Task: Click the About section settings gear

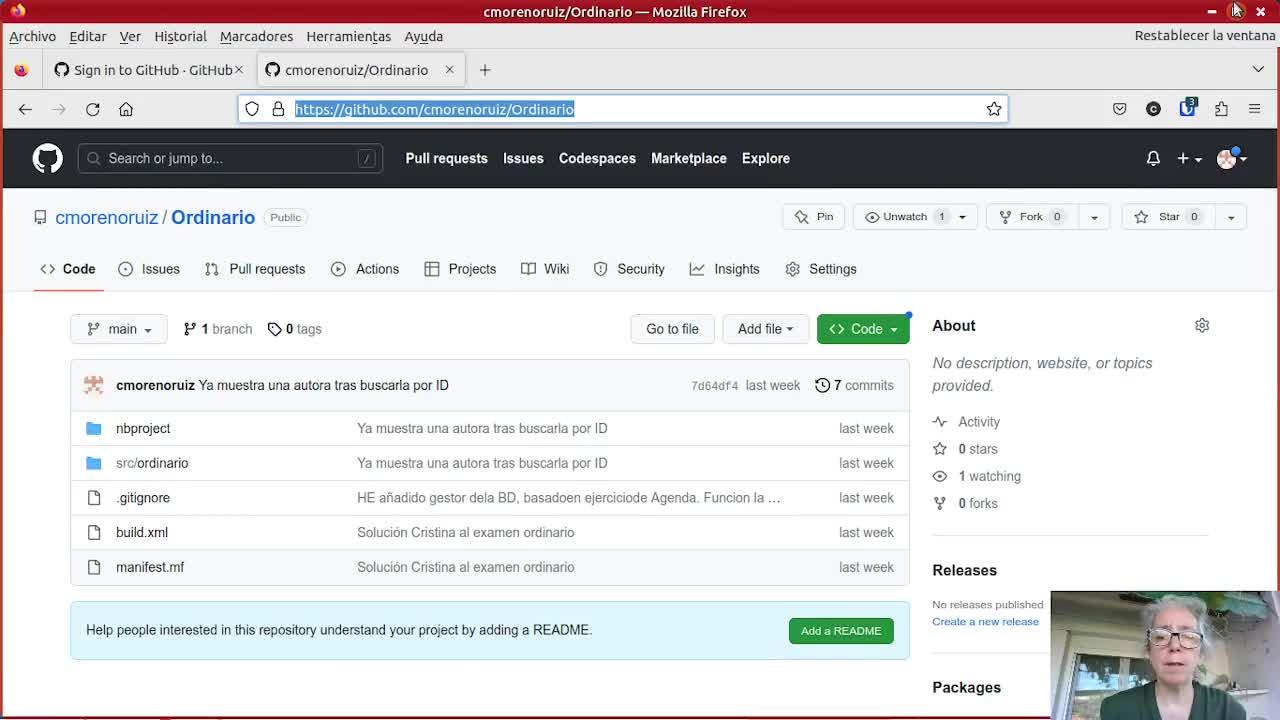Action: [x=1202, y=326]
